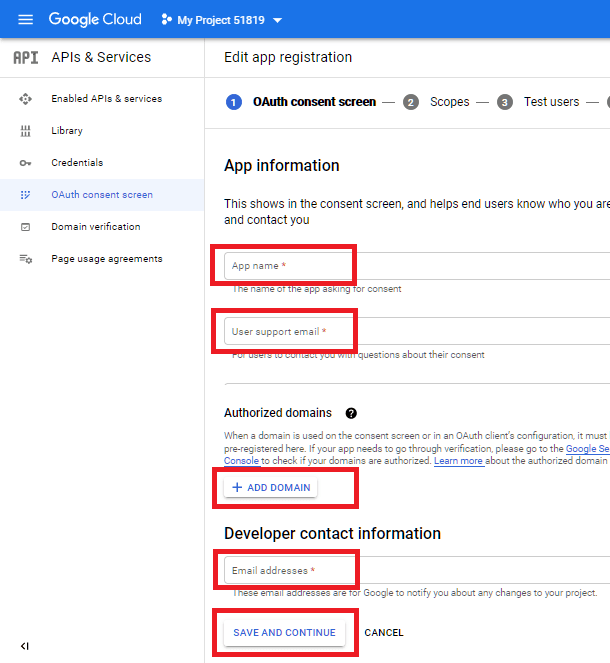Image resolution: width=610 pixels, height=663 pixels.
Task: Click the Credentials key icon
Action: [x=25, y=163]
